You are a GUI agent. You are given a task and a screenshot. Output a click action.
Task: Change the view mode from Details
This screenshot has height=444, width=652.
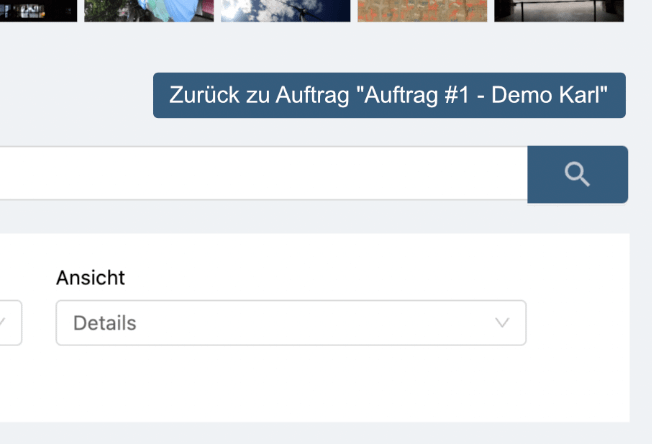[x=290, y=323]
